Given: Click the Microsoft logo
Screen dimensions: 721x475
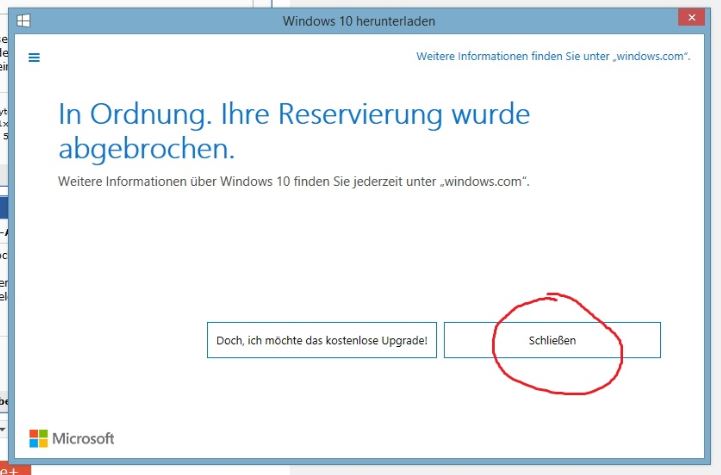Looking at the screenshot, I should [72, 439].
